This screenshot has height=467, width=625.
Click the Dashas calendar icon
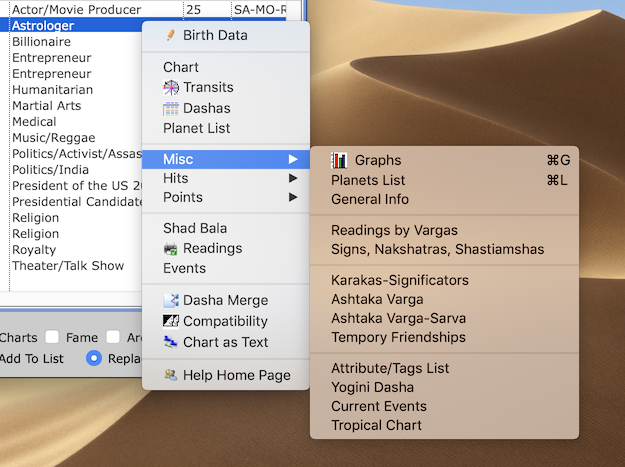tap(171, 108)
